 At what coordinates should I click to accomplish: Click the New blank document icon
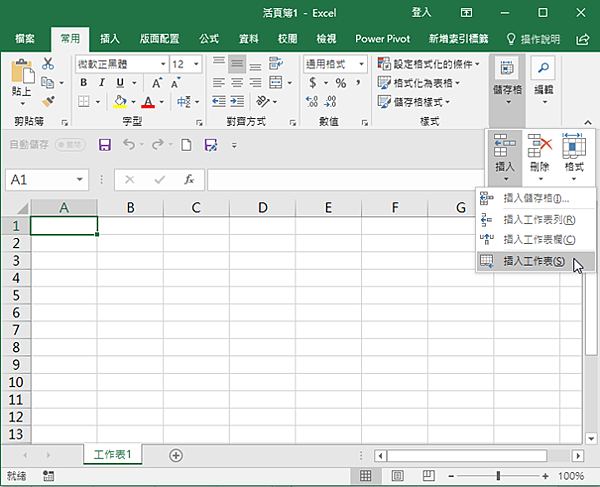(x=186, y=145)
